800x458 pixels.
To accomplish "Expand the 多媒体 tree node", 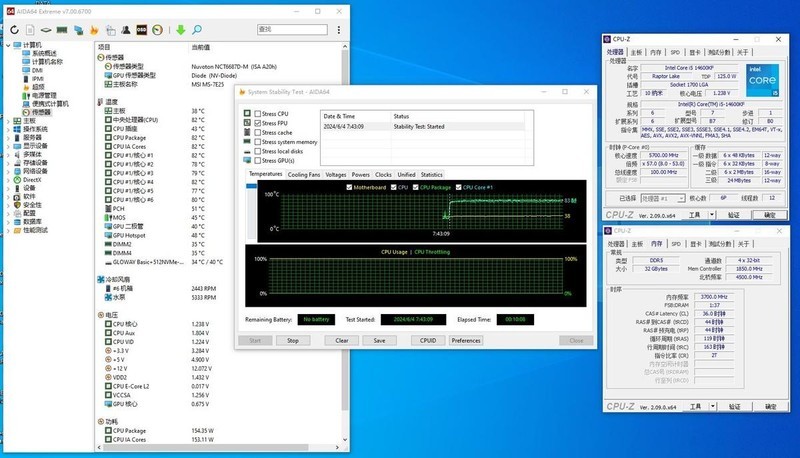I will pos(8,155).
